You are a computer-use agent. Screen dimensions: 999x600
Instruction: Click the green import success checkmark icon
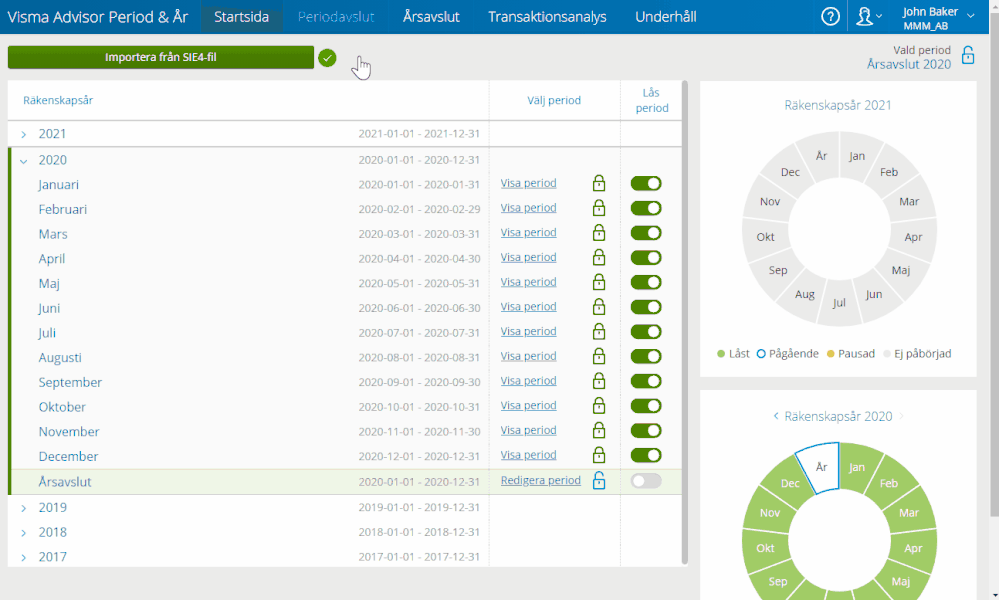click(327, 58)
